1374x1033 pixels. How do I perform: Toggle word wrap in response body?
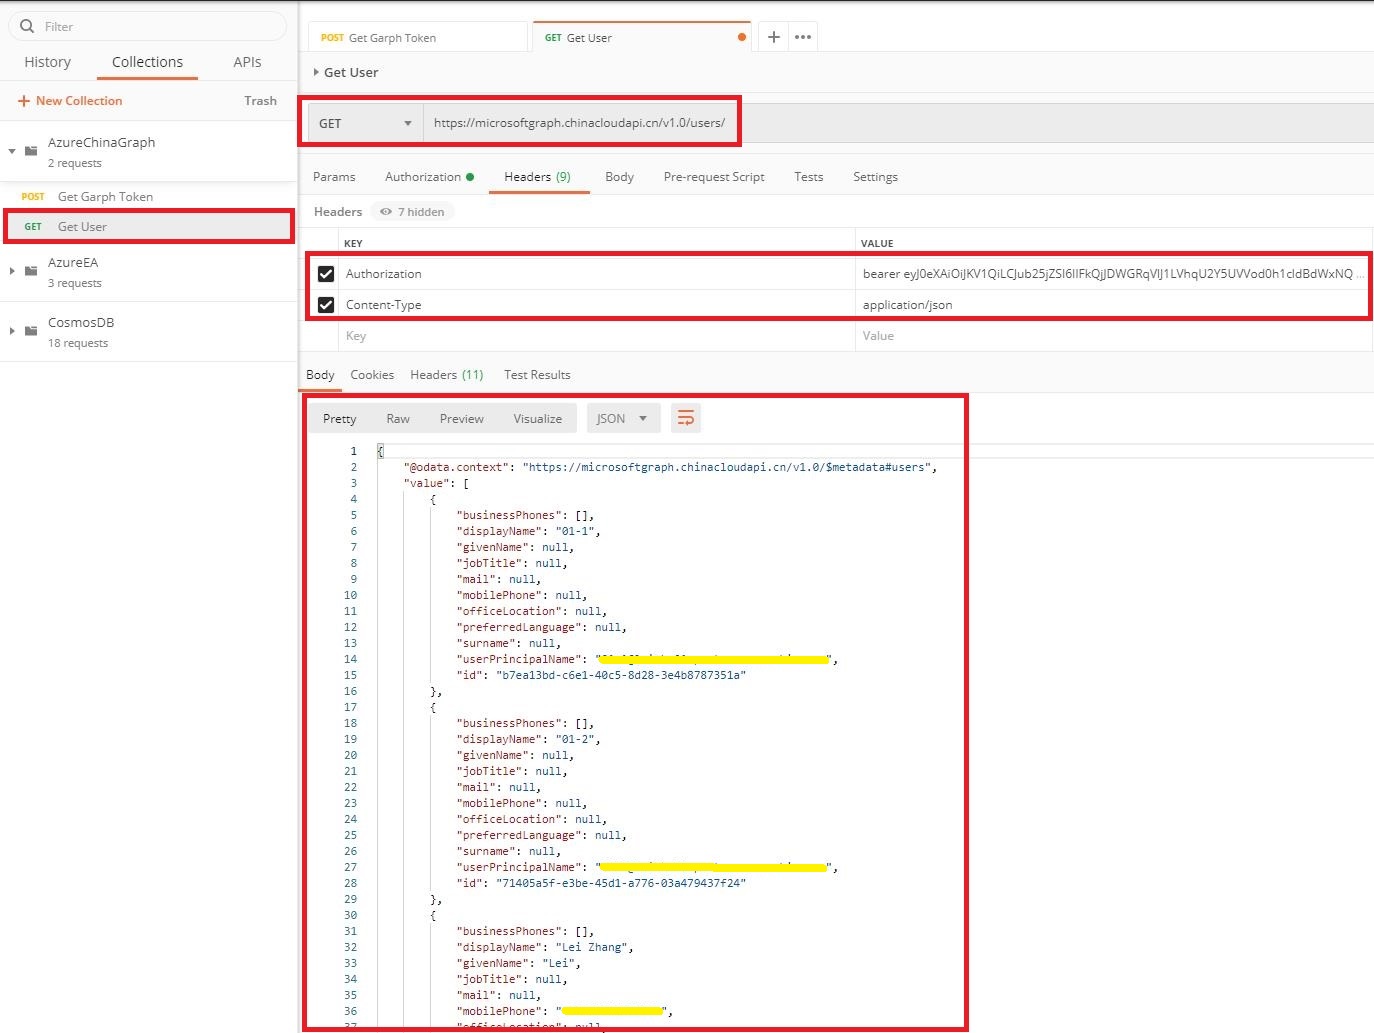685,418
